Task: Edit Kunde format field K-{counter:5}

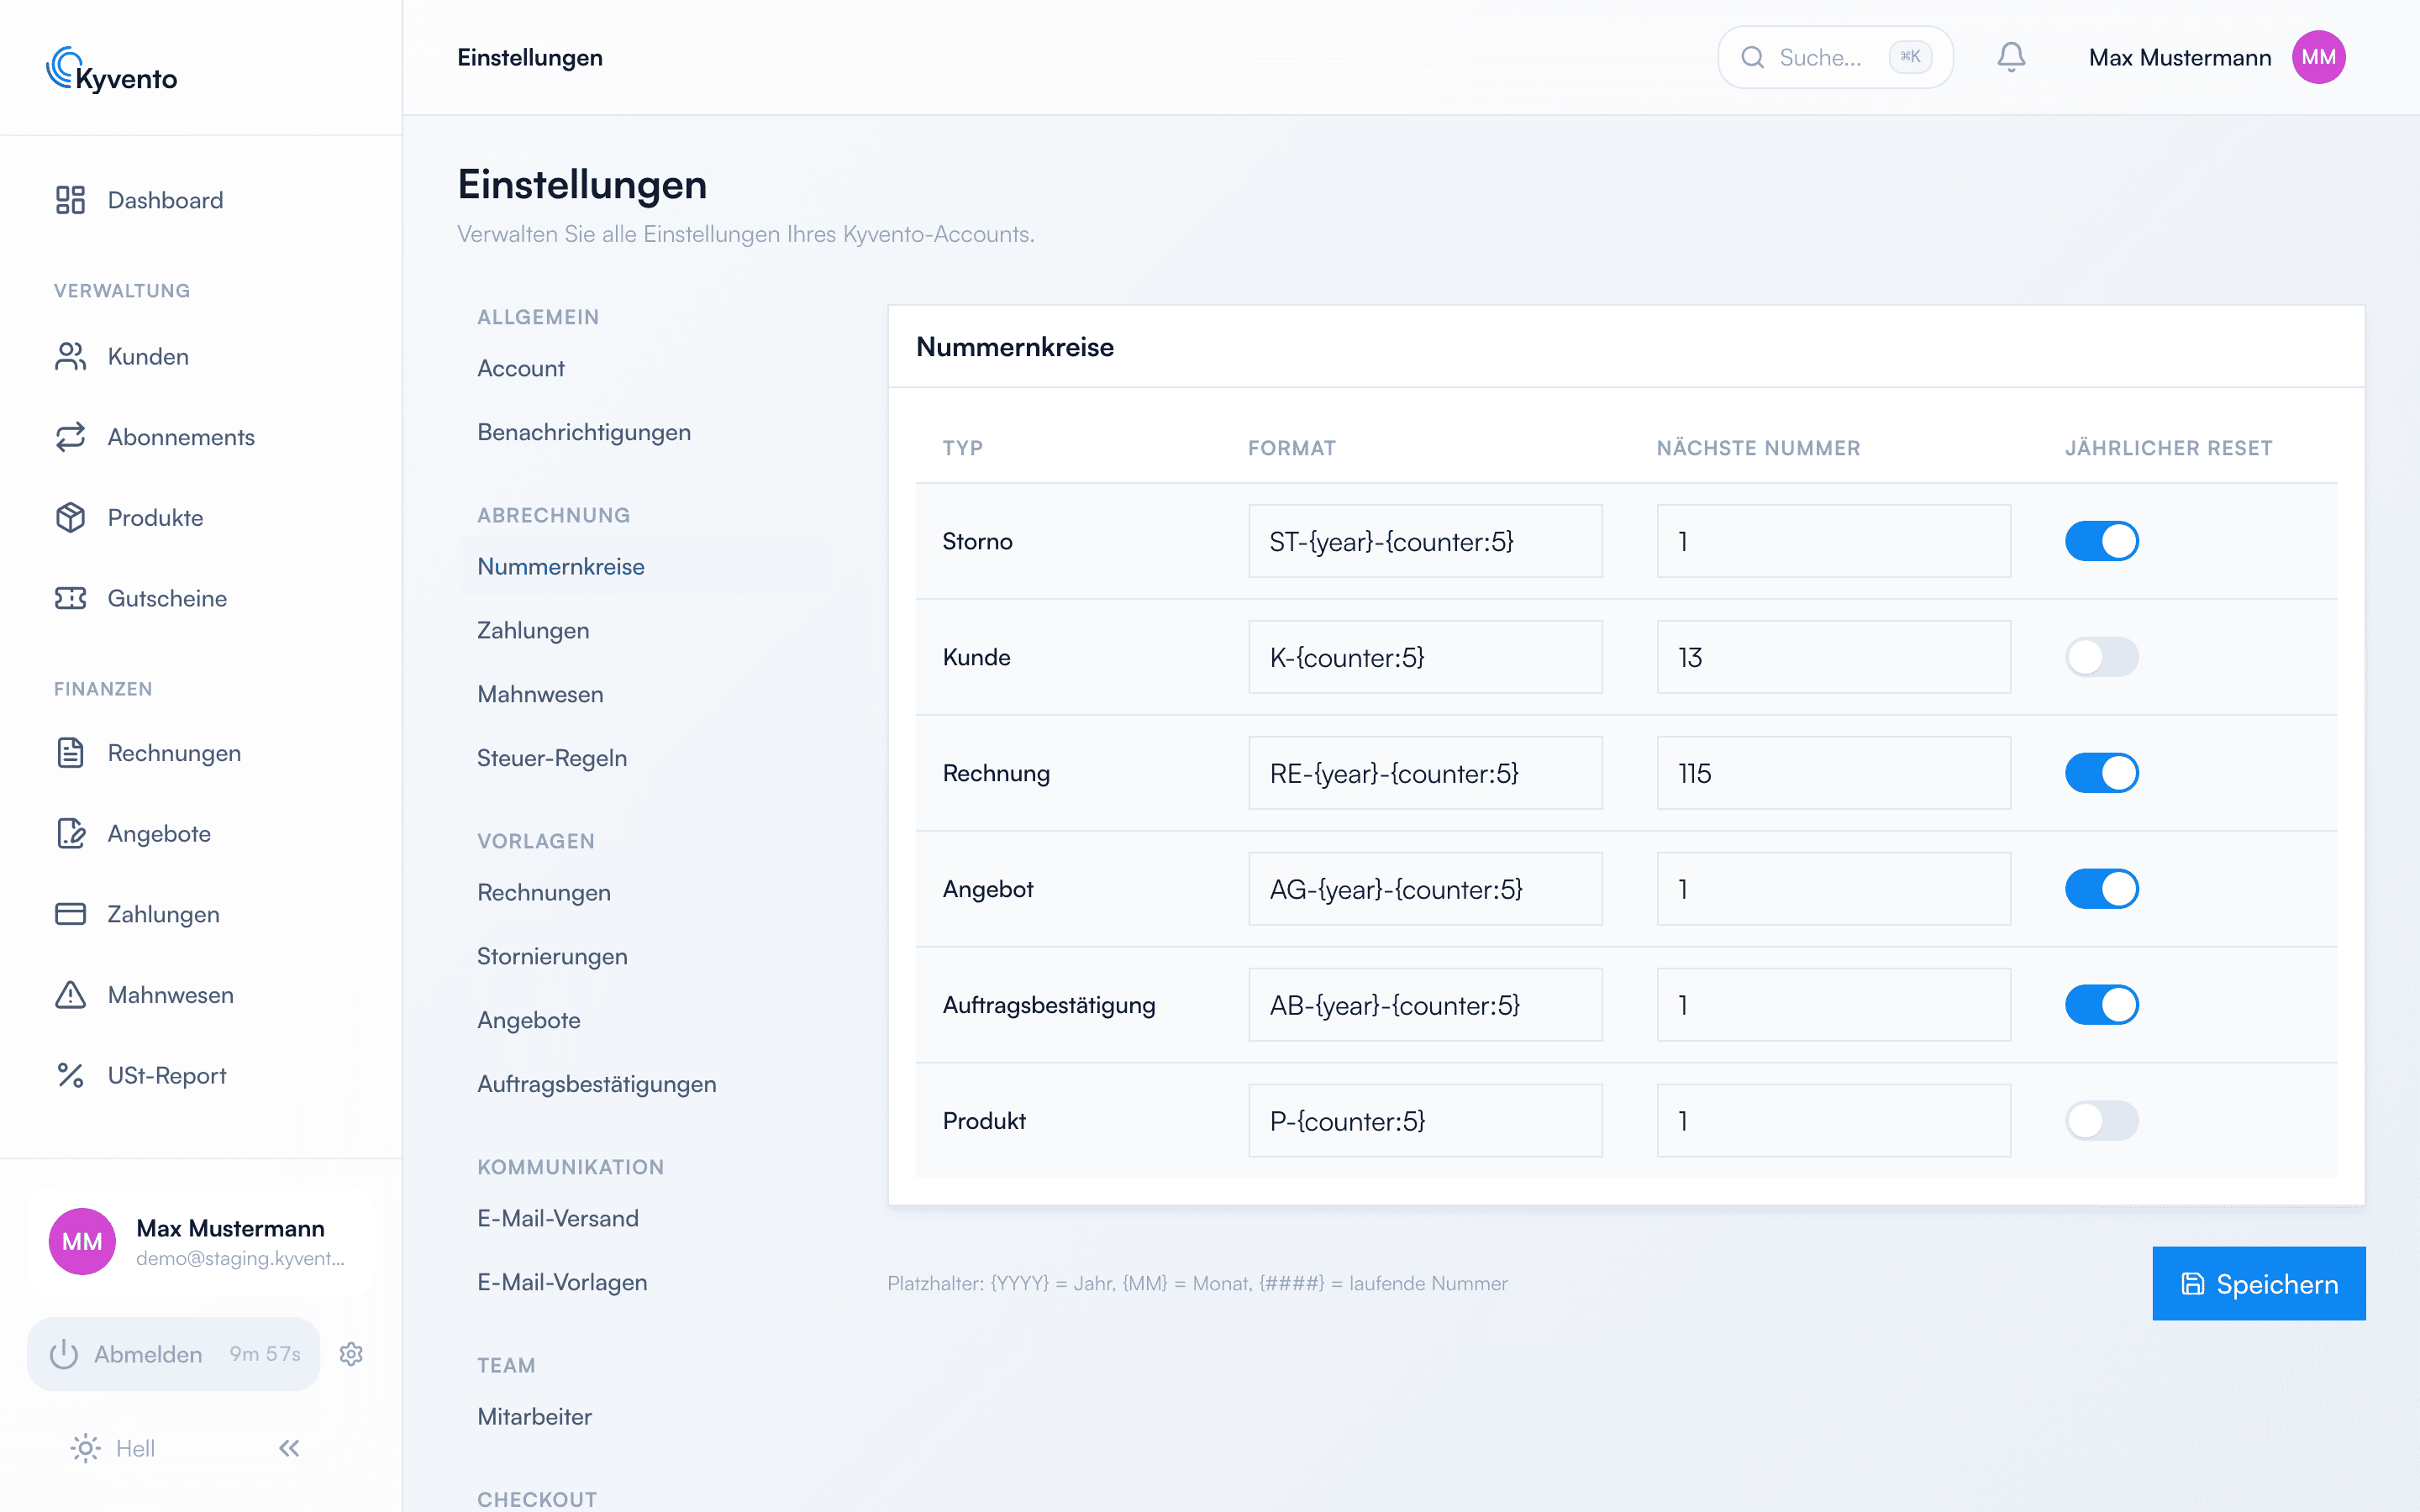Action: point(1425,657)
